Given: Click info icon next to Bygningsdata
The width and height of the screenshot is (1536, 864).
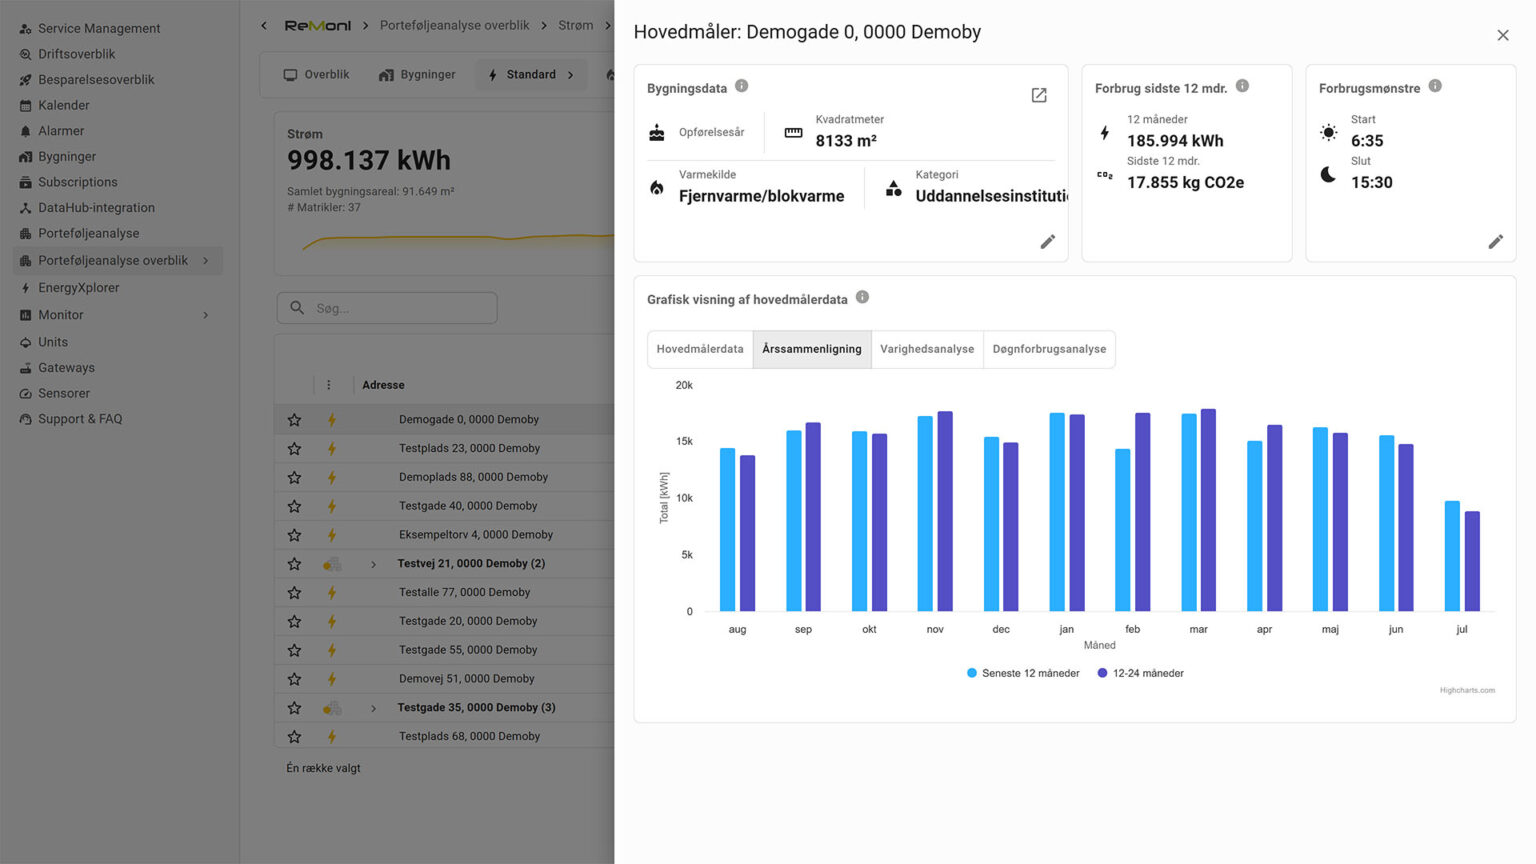Looking at the screenshot, I should (x=741, y=86).
